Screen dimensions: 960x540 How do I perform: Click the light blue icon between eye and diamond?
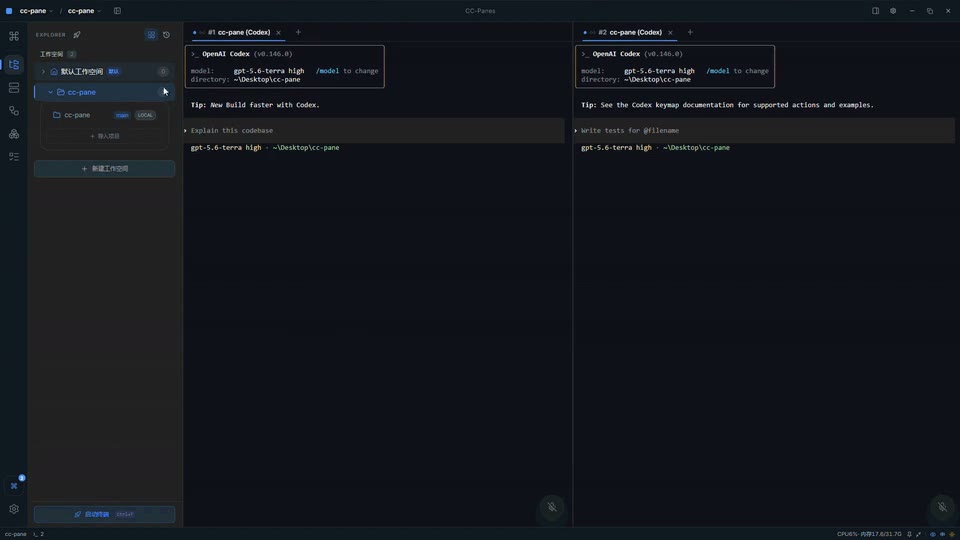[942, 534]
